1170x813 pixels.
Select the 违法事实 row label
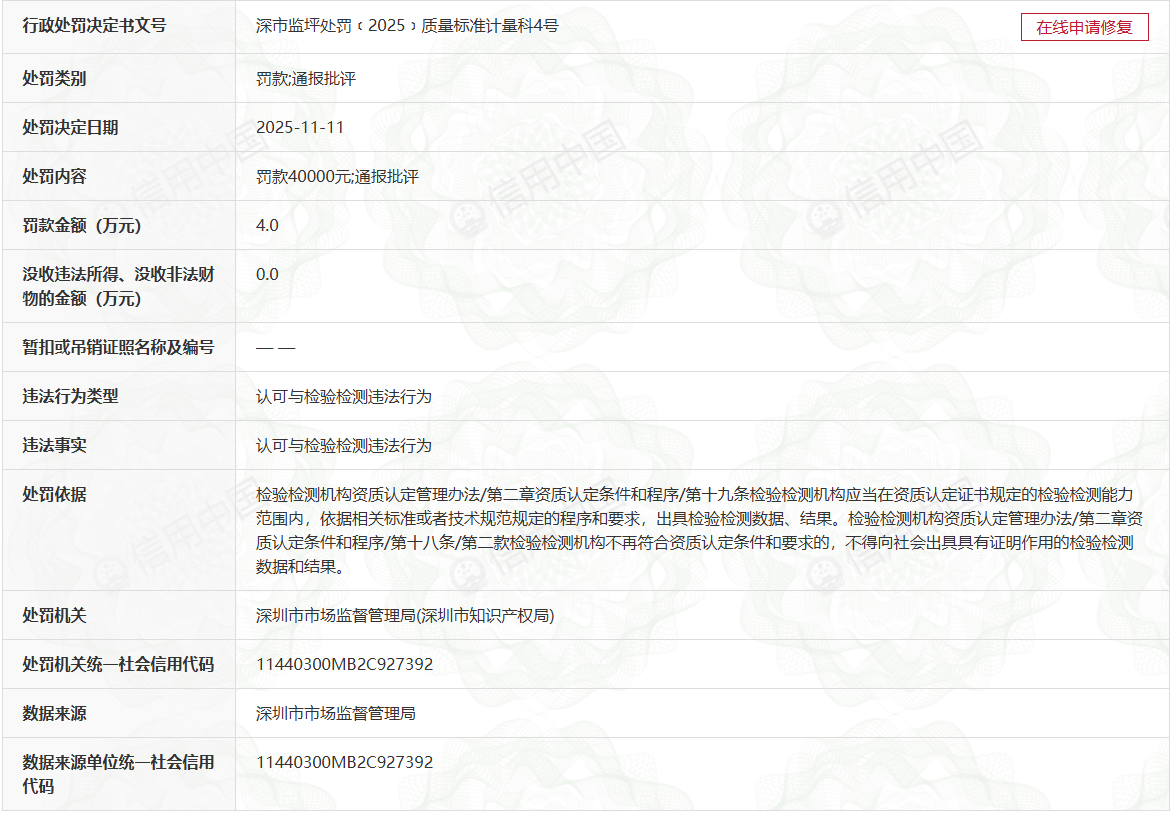tap(54, 445)
